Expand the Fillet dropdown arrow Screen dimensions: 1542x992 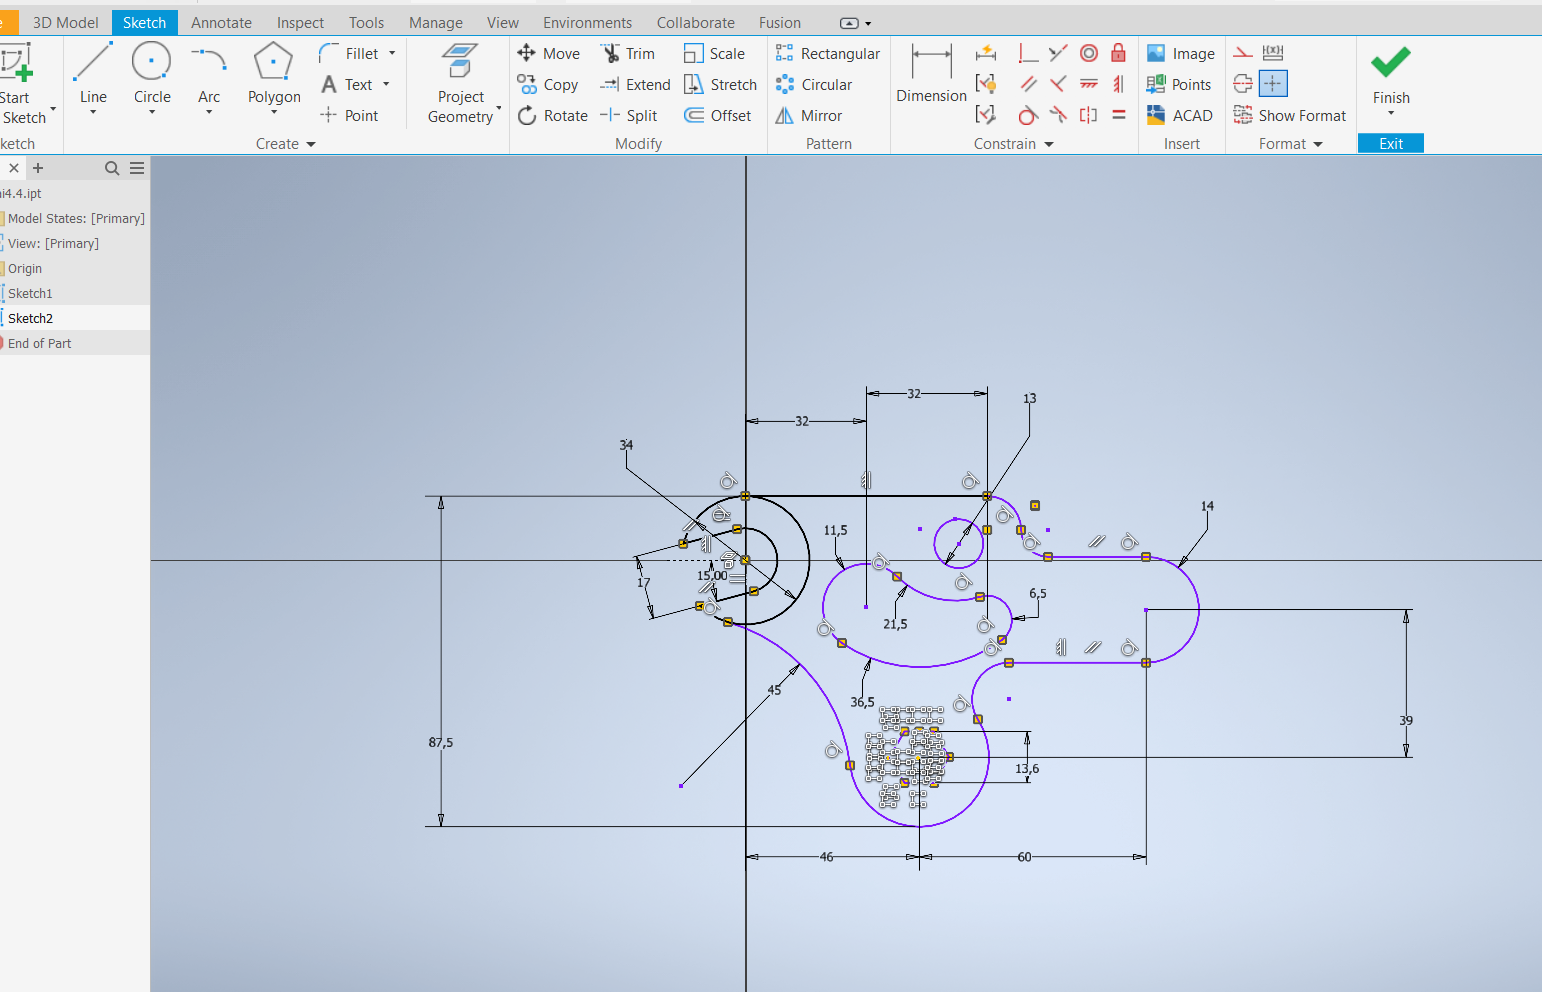(x=392, y=54)
